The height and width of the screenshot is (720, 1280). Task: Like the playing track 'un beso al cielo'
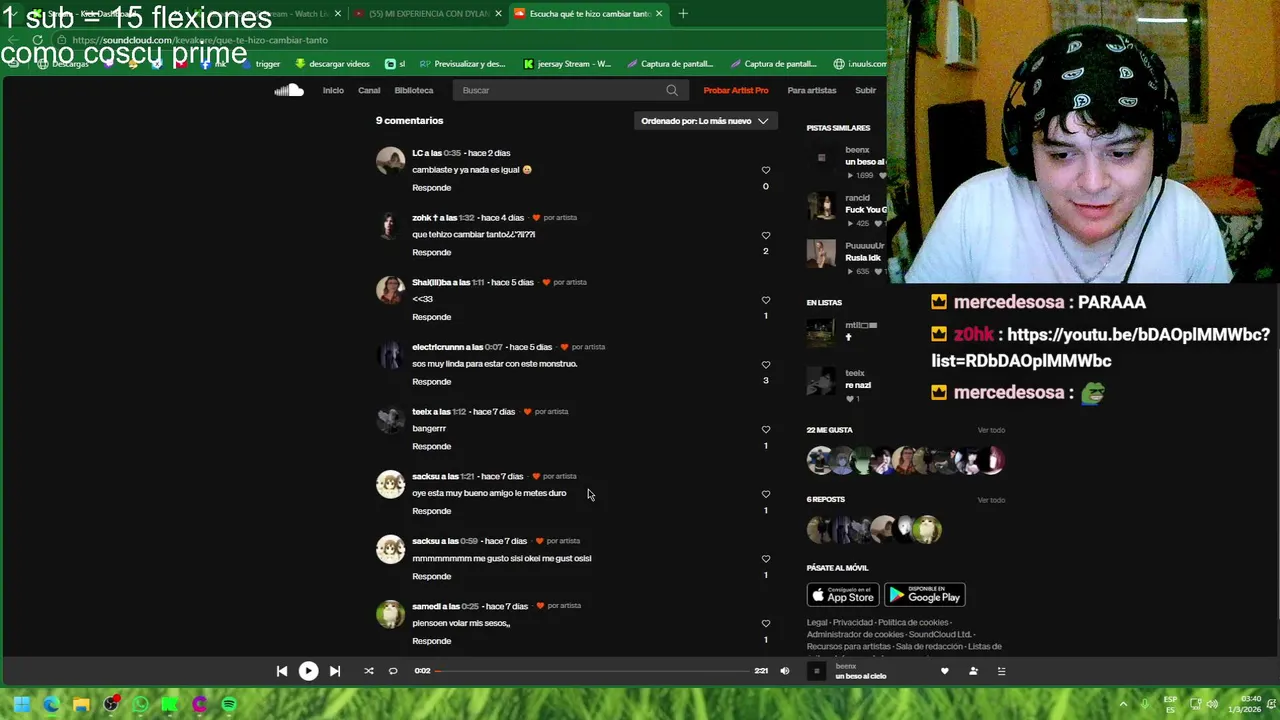pyautogui.click(x=944, y=671)
